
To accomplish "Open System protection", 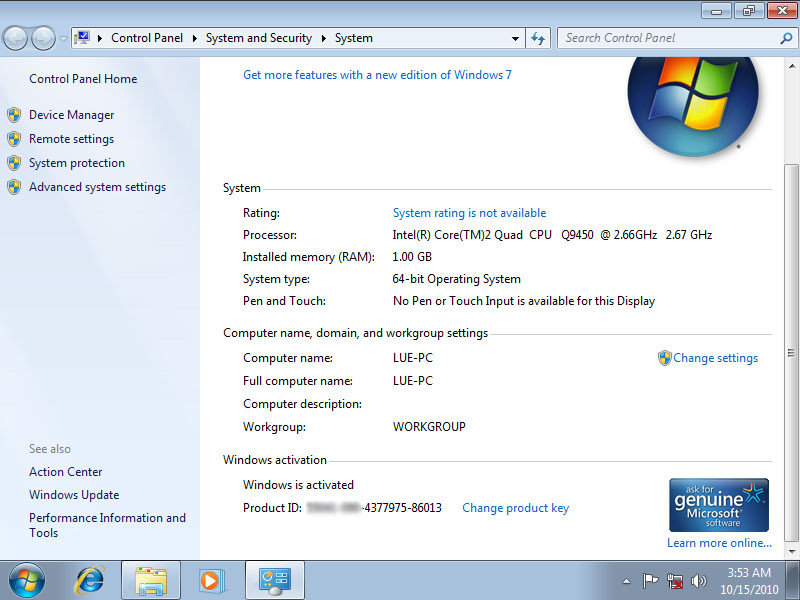I will click(x=77, y=163).
